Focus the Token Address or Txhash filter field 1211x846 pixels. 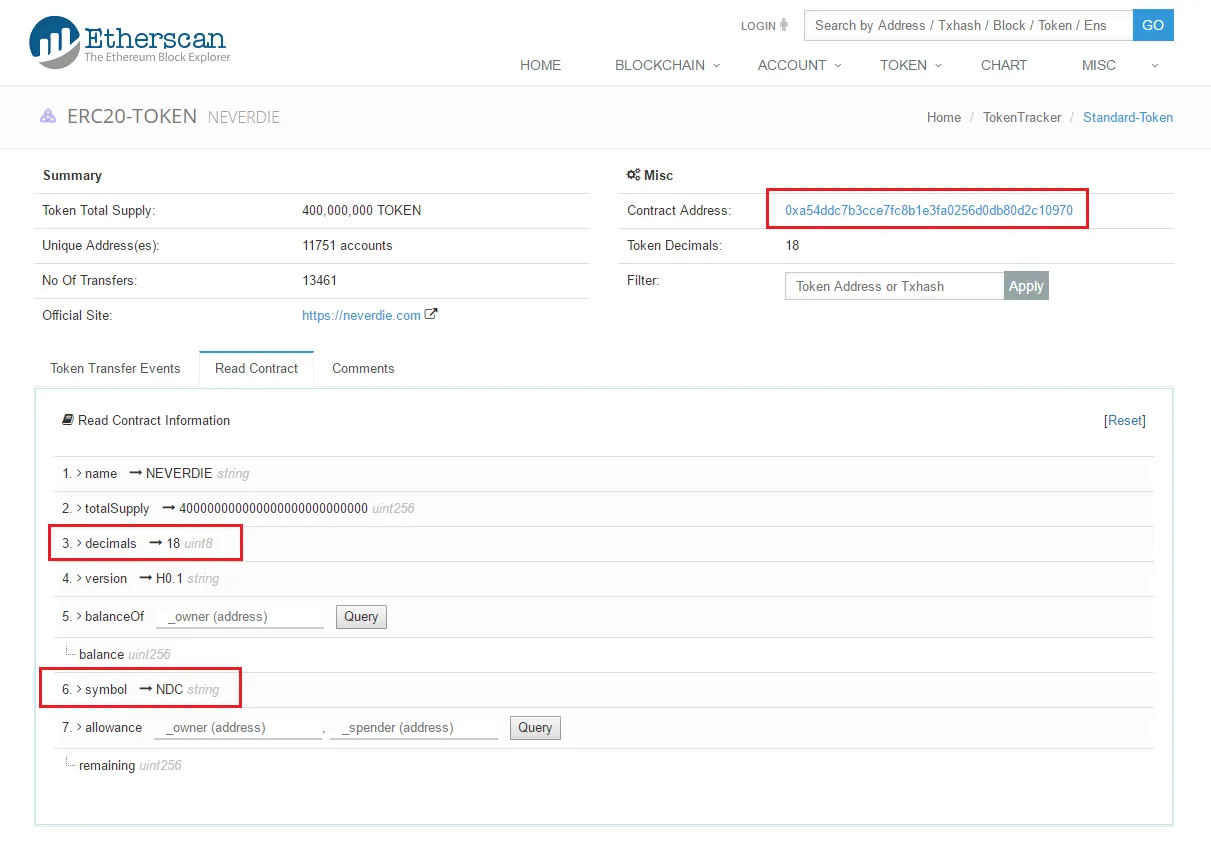tap(894, 286)
